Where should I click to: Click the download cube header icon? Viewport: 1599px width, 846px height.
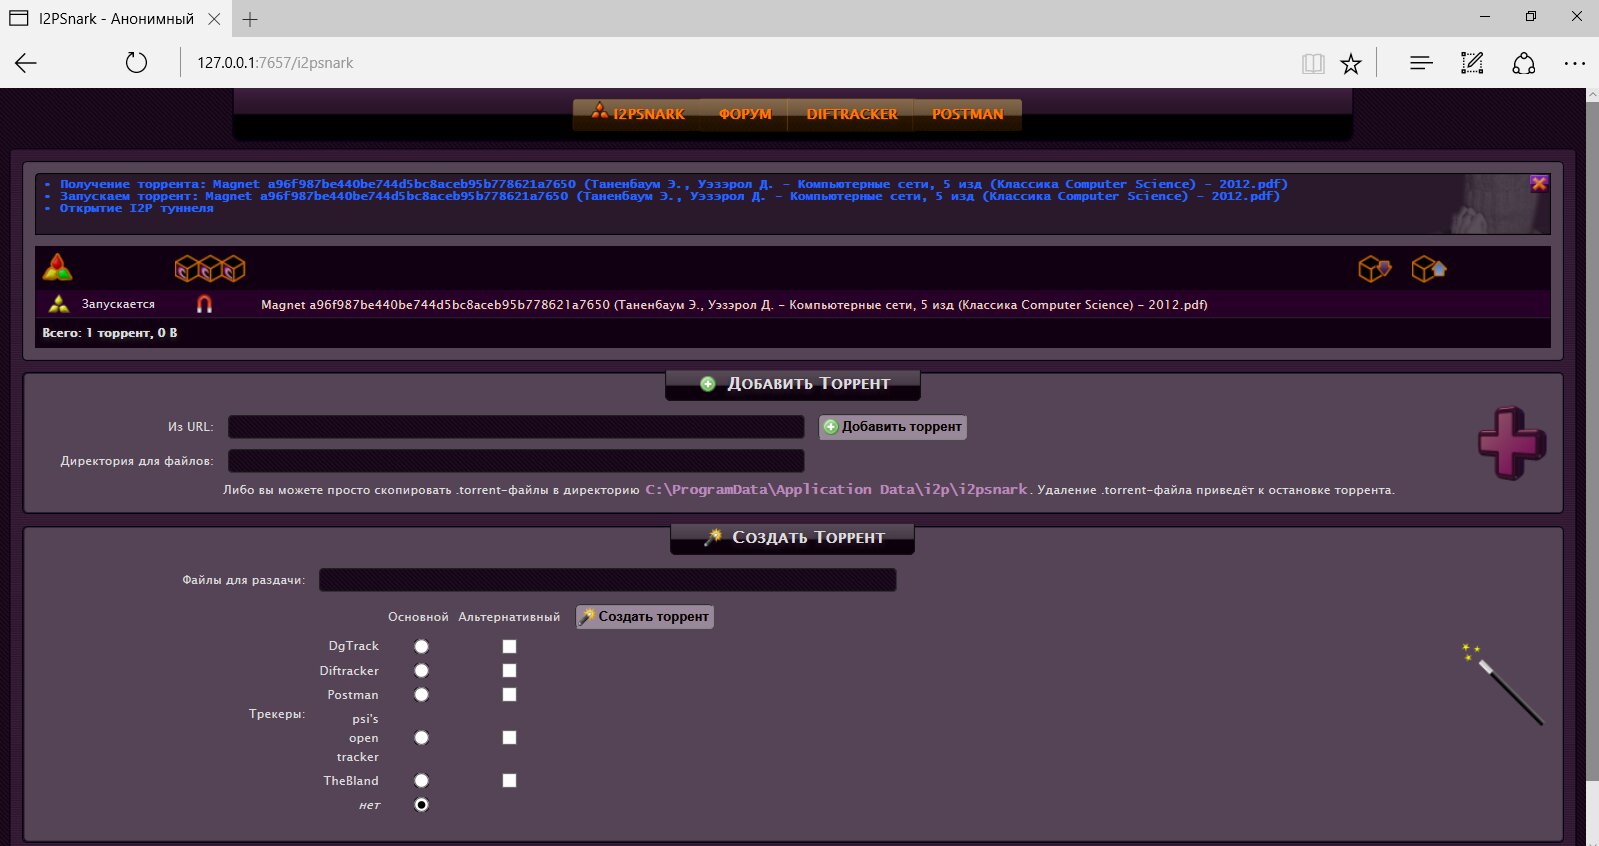click(x=1375, y=268)
